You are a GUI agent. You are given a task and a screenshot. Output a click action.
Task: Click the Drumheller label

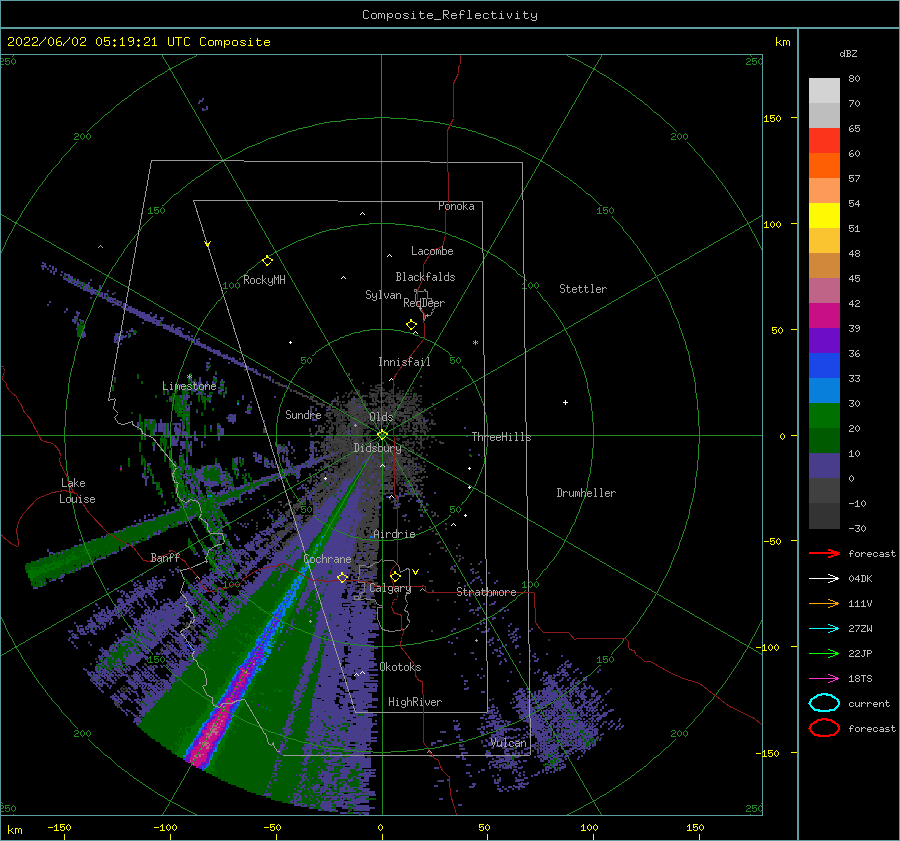pyautogui.click(x=586, y=493)
